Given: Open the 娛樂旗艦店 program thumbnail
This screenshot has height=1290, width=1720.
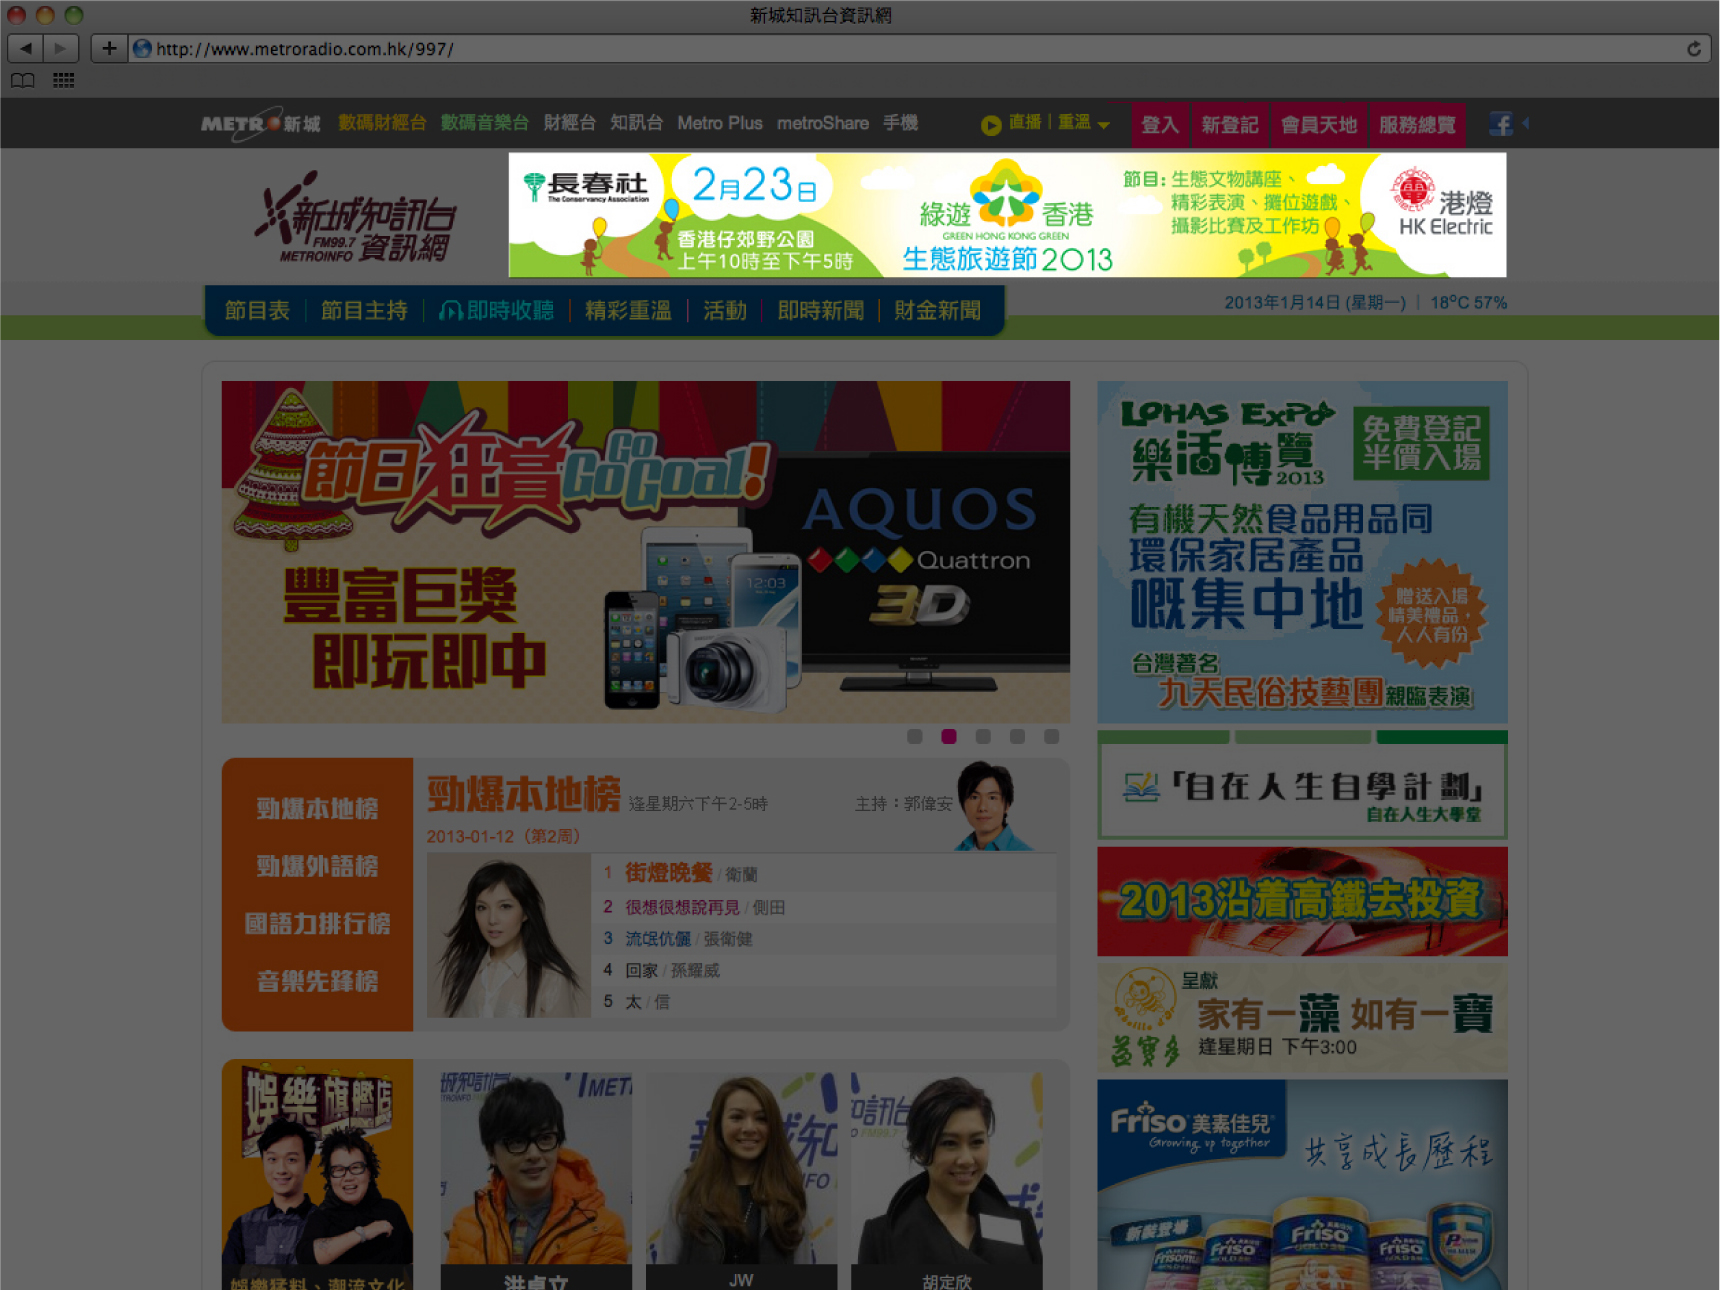Looking at the screenshot, I should point(317,1175).
